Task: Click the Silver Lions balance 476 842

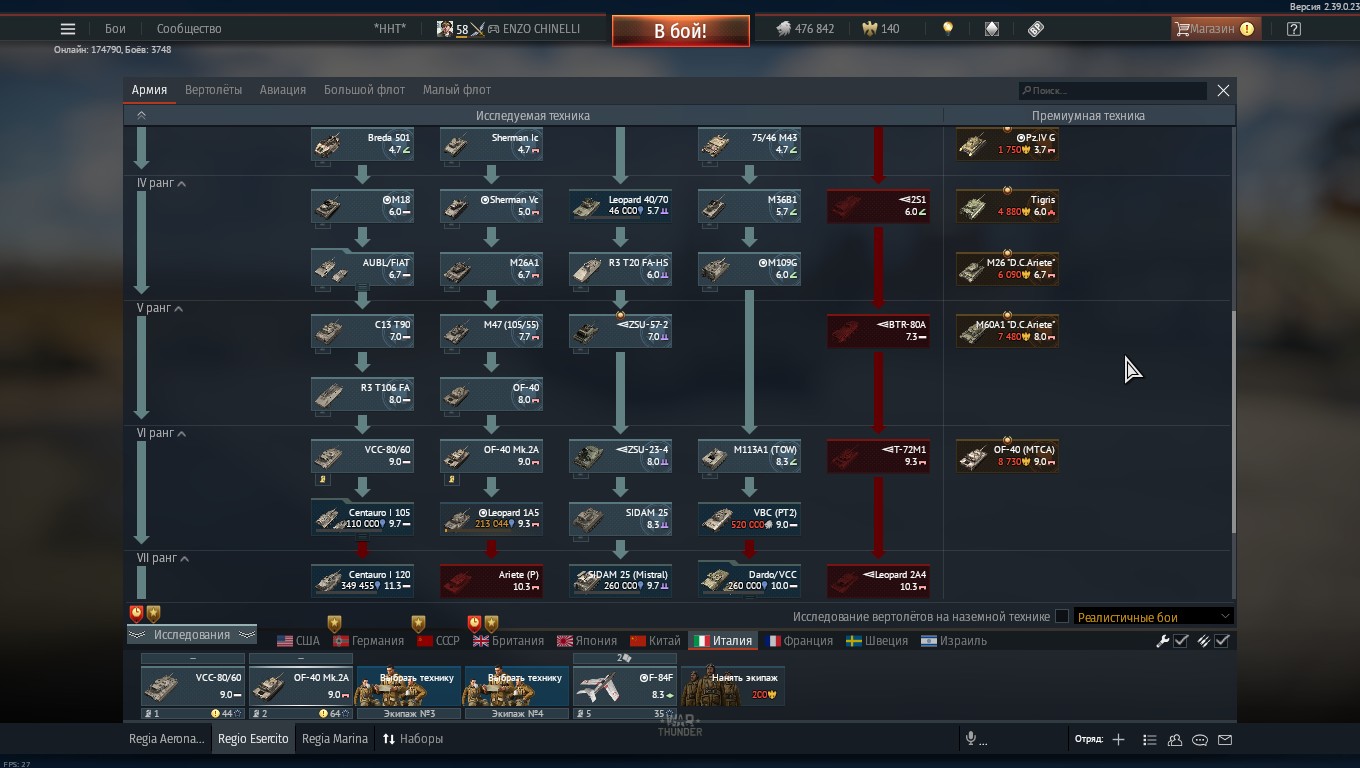Action: (806, 29)
